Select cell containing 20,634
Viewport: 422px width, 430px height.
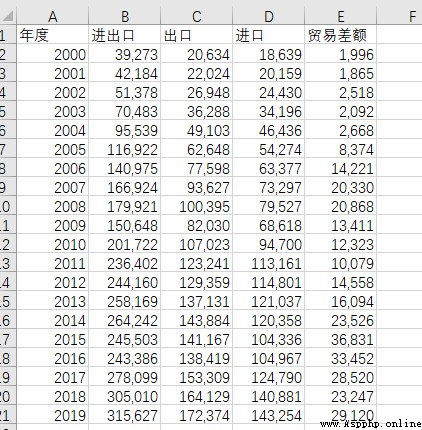pos(197,54)
